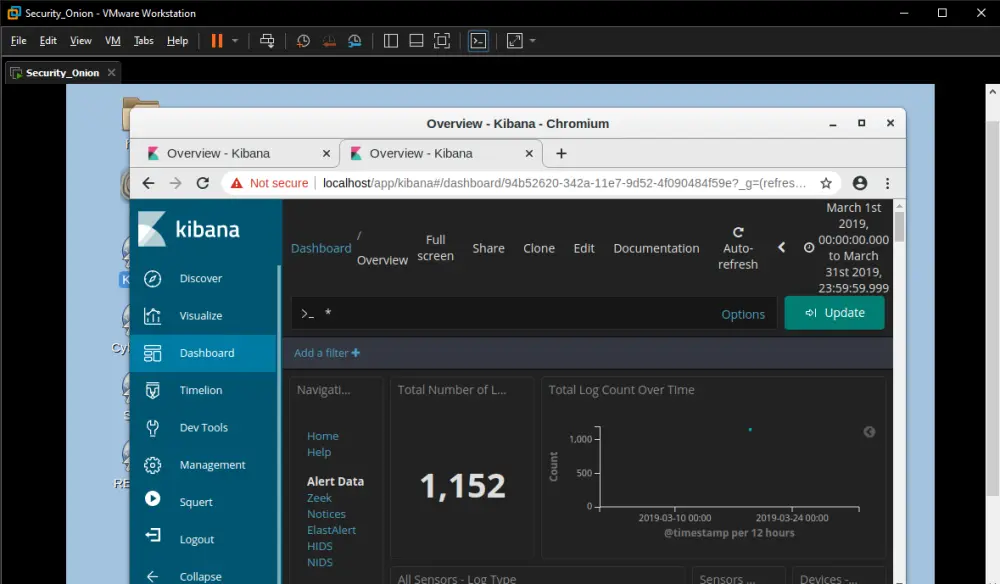1000x584 pixels.
Task: Open VMware View menu
Action: click(x=80, y=41)
